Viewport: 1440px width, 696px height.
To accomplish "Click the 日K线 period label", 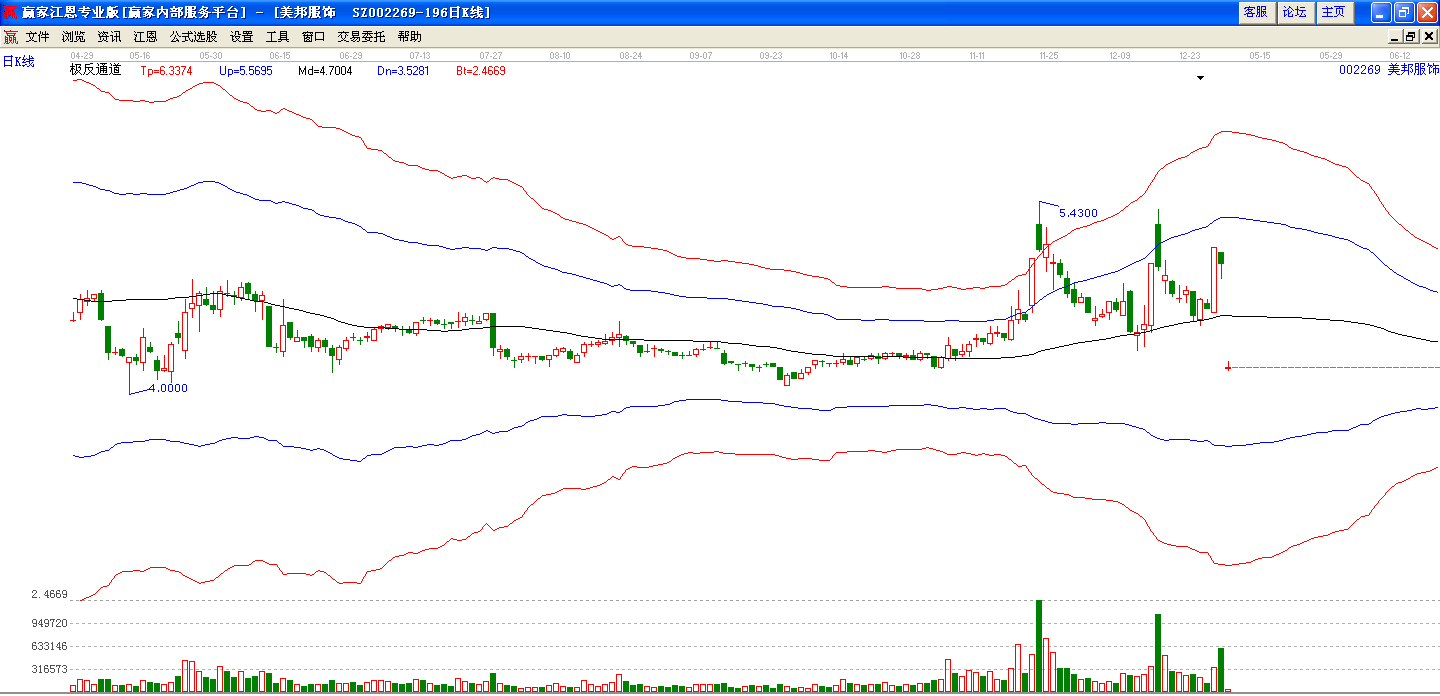I will click(x=18, y=61).
